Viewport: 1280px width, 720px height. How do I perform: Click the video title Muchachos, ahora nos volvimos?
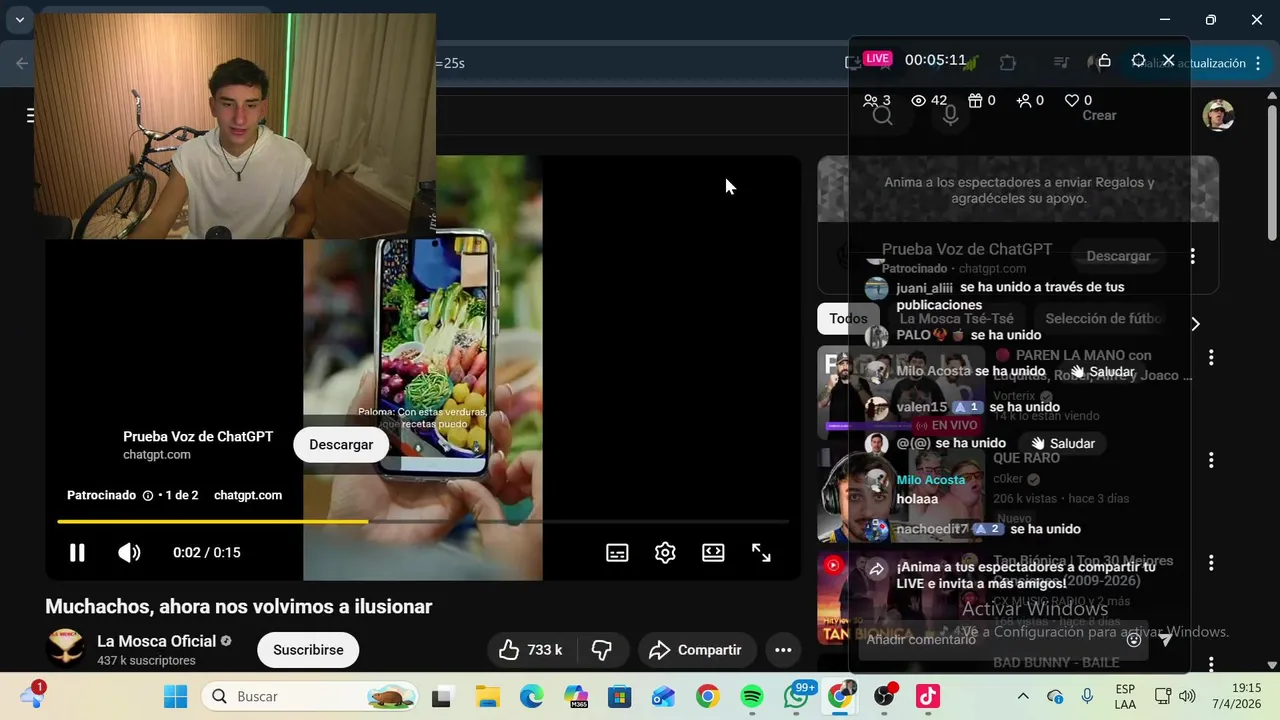point(238,606)
